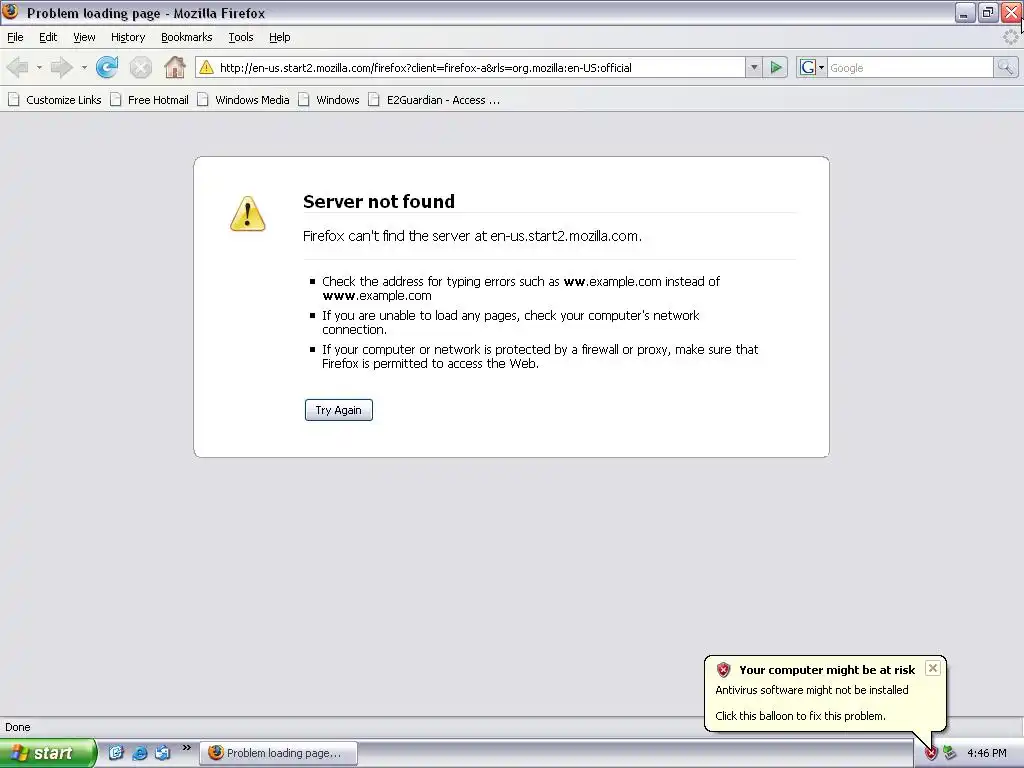
Task: Open the Windows Start menu
Action: (x=48, y=753)
